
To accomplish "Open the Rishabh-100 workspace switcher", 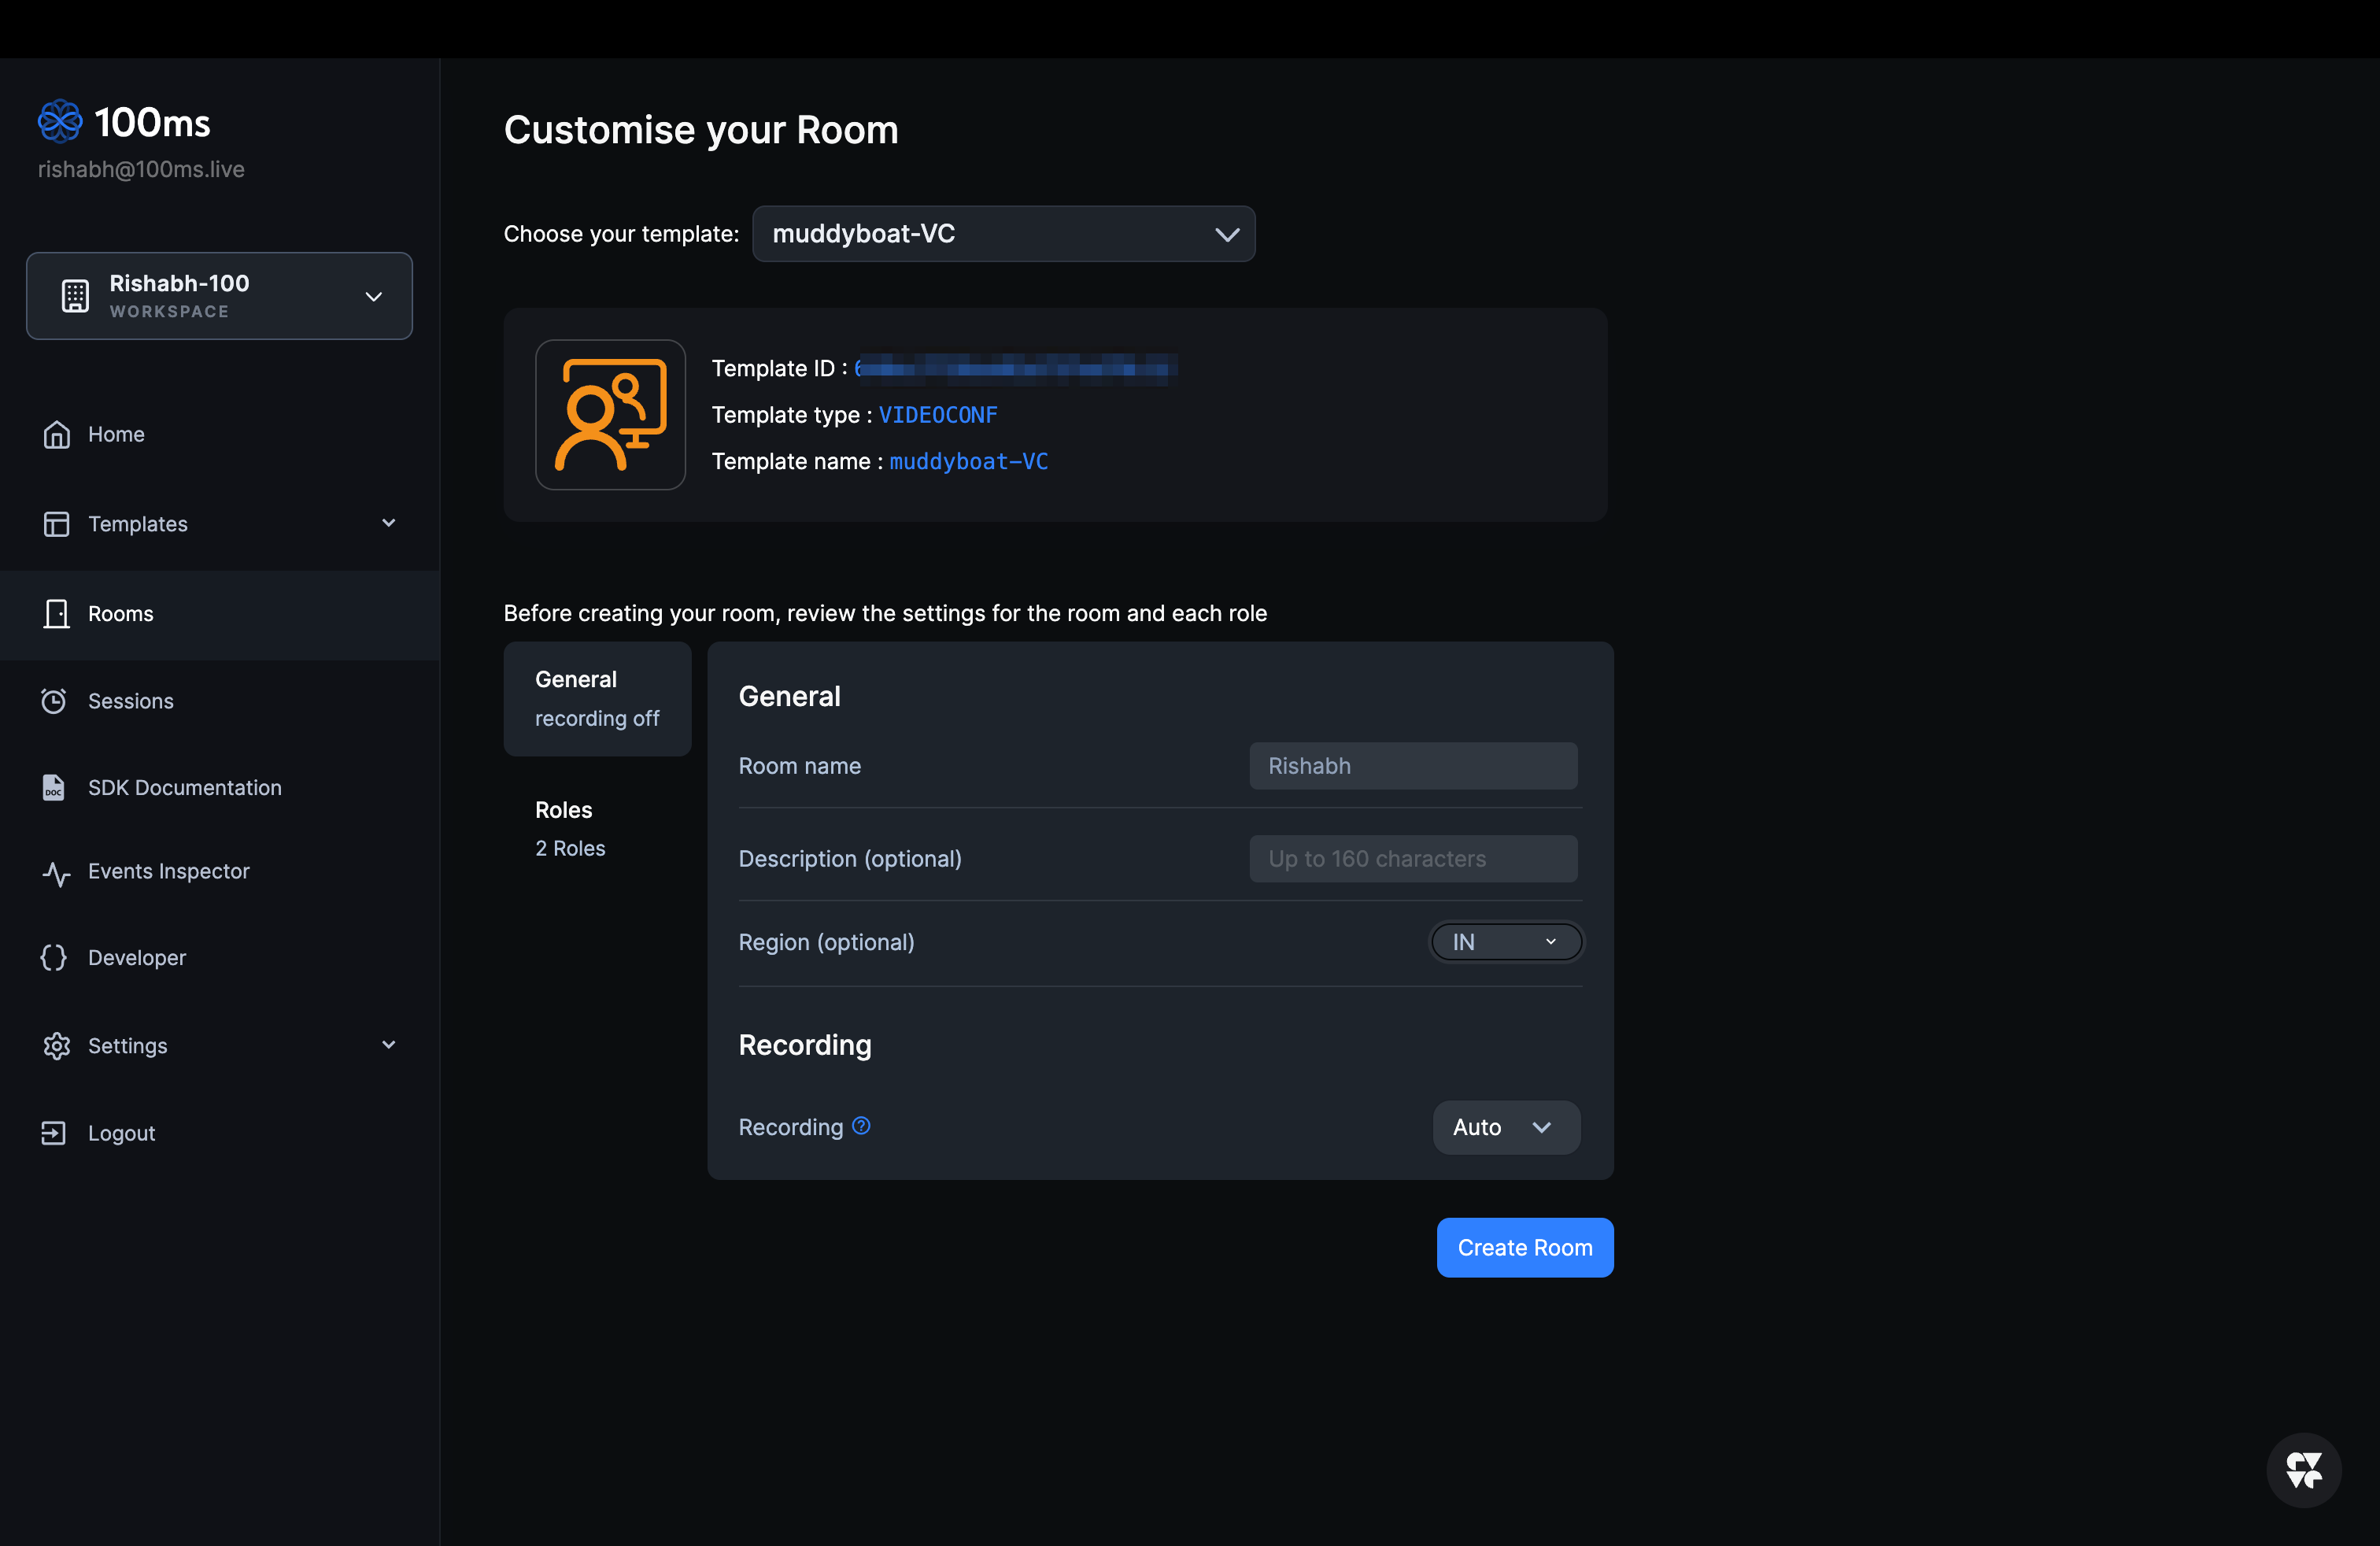I will [x=219, y=296].
